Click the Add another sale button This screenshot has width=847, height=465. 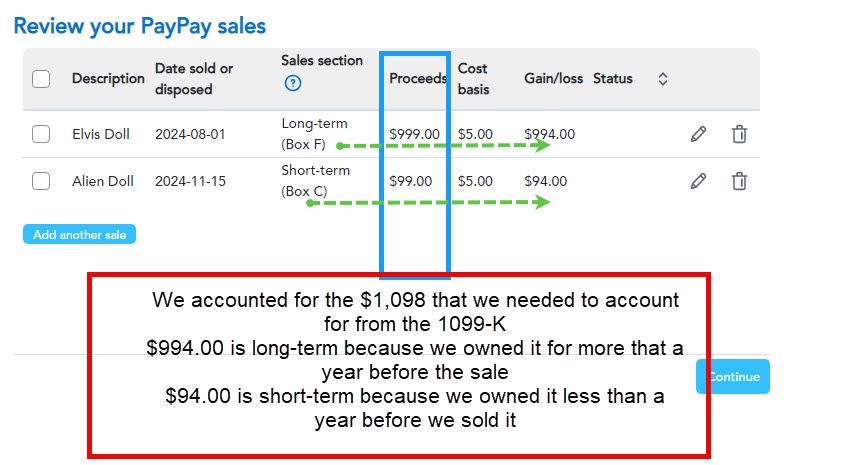click(x=79, y=234)
